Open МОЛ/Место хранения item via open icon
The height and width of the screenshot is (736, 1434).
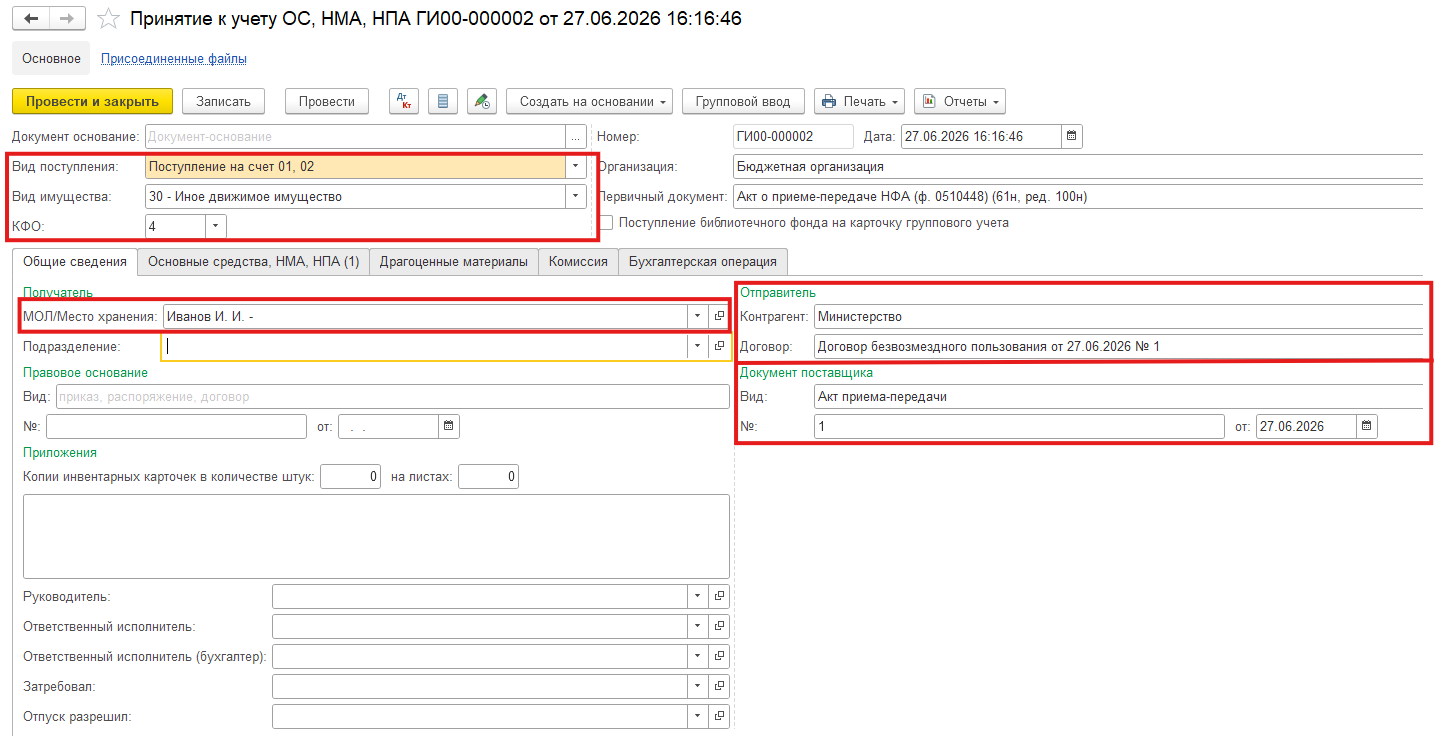click(x=719, y=317)
